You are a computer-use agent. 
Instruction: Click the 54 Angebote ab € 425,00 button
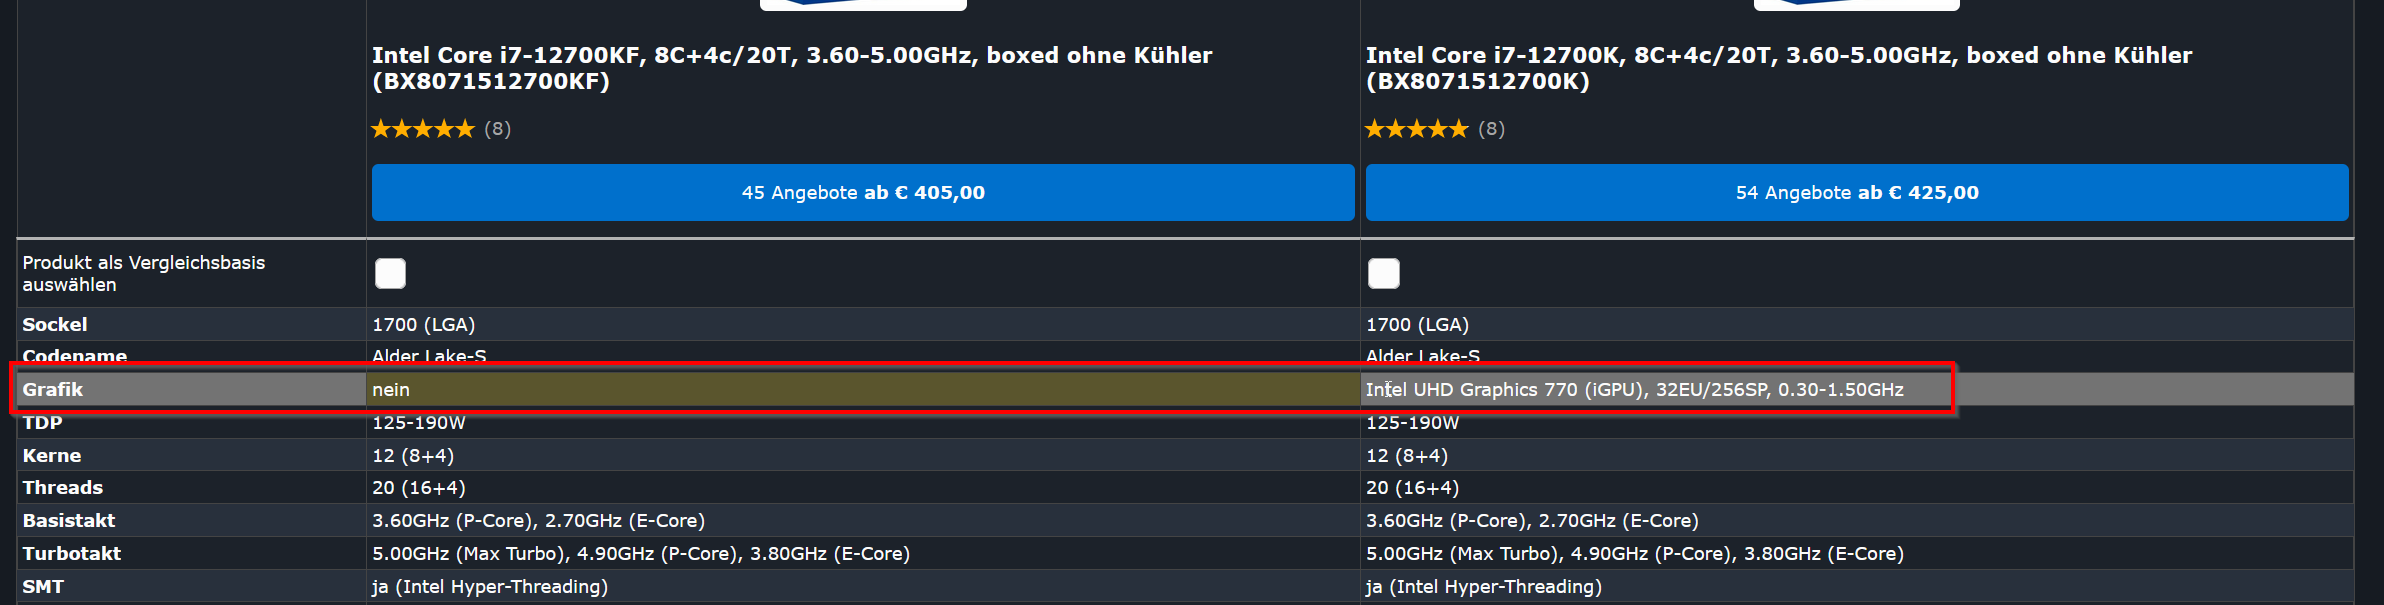[x=1857, y=192]
